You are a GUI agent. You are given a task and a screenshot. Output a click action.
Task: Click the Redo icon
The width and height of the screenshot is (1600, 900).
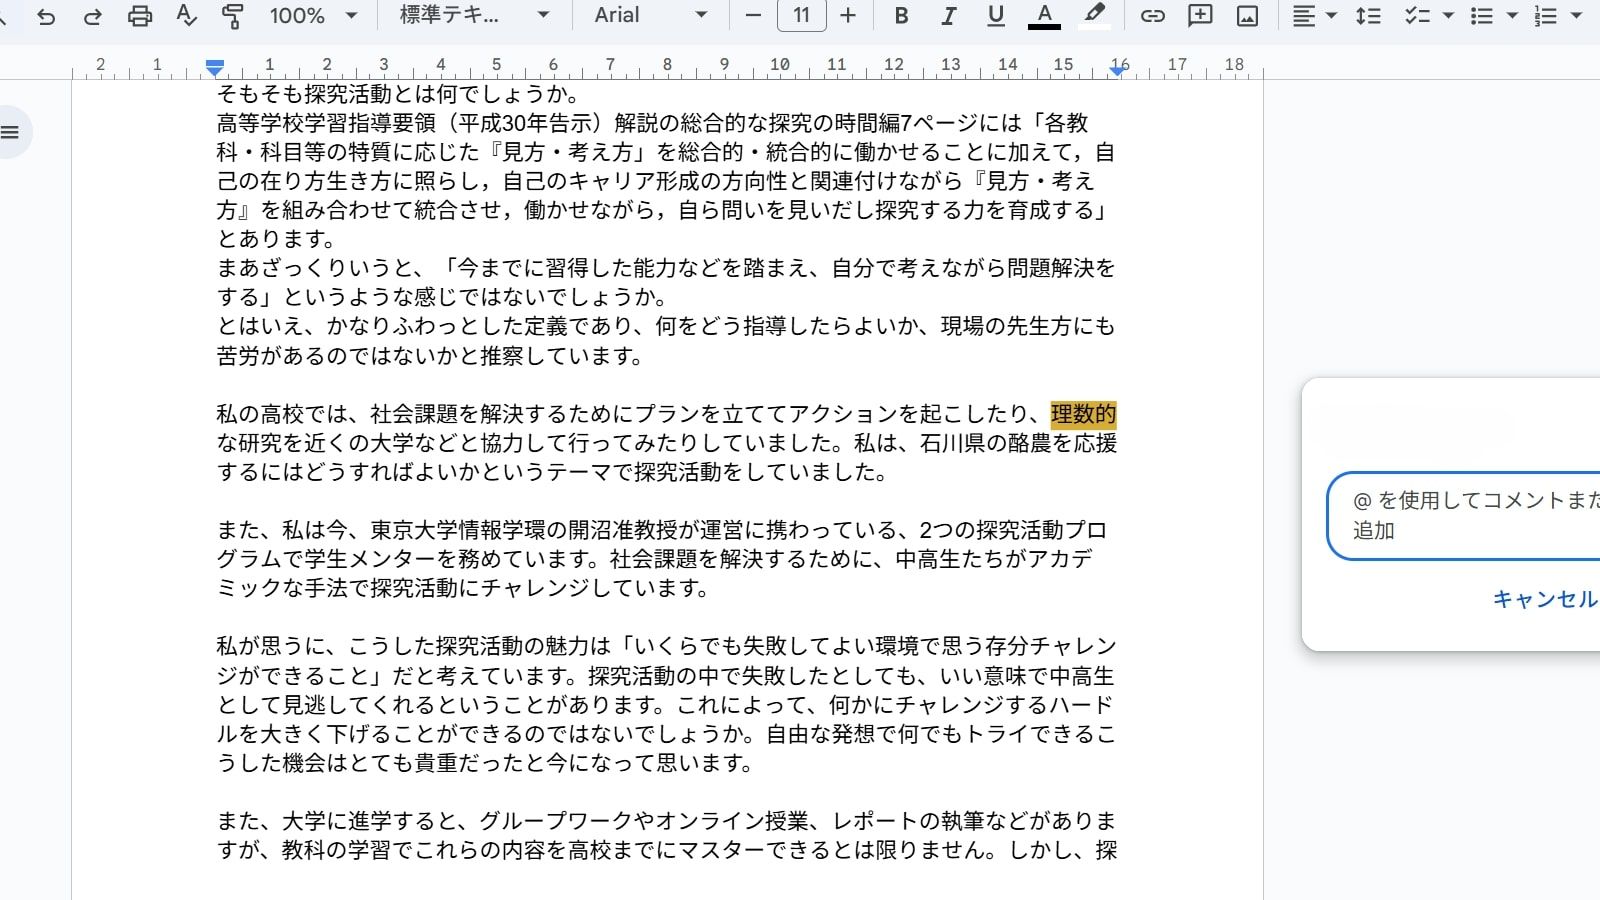(x=93, y=16)
